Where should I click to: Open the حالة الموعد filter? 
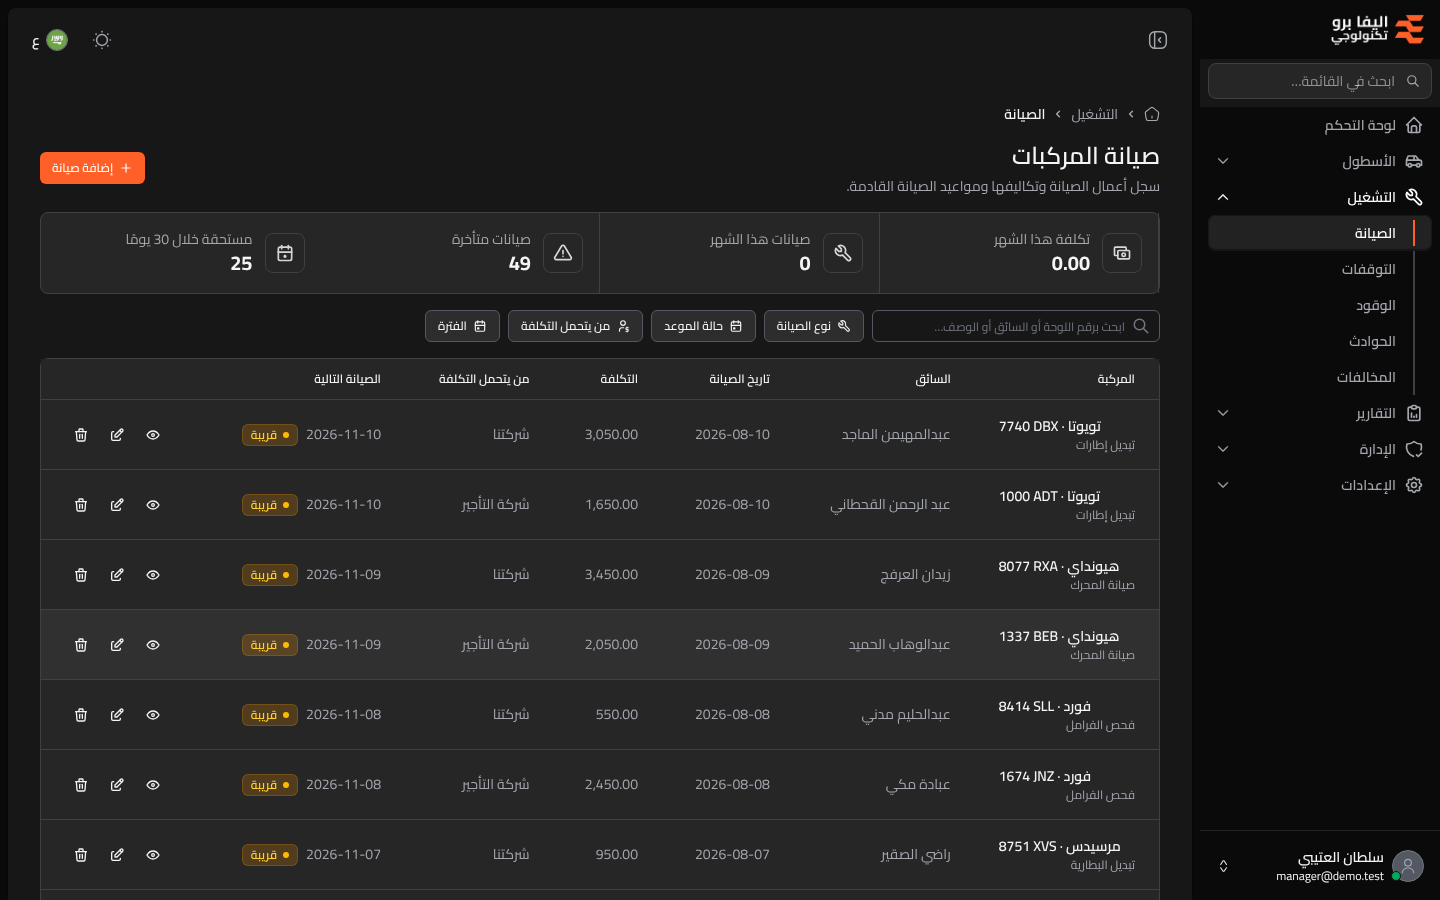(x=703, y=326)
